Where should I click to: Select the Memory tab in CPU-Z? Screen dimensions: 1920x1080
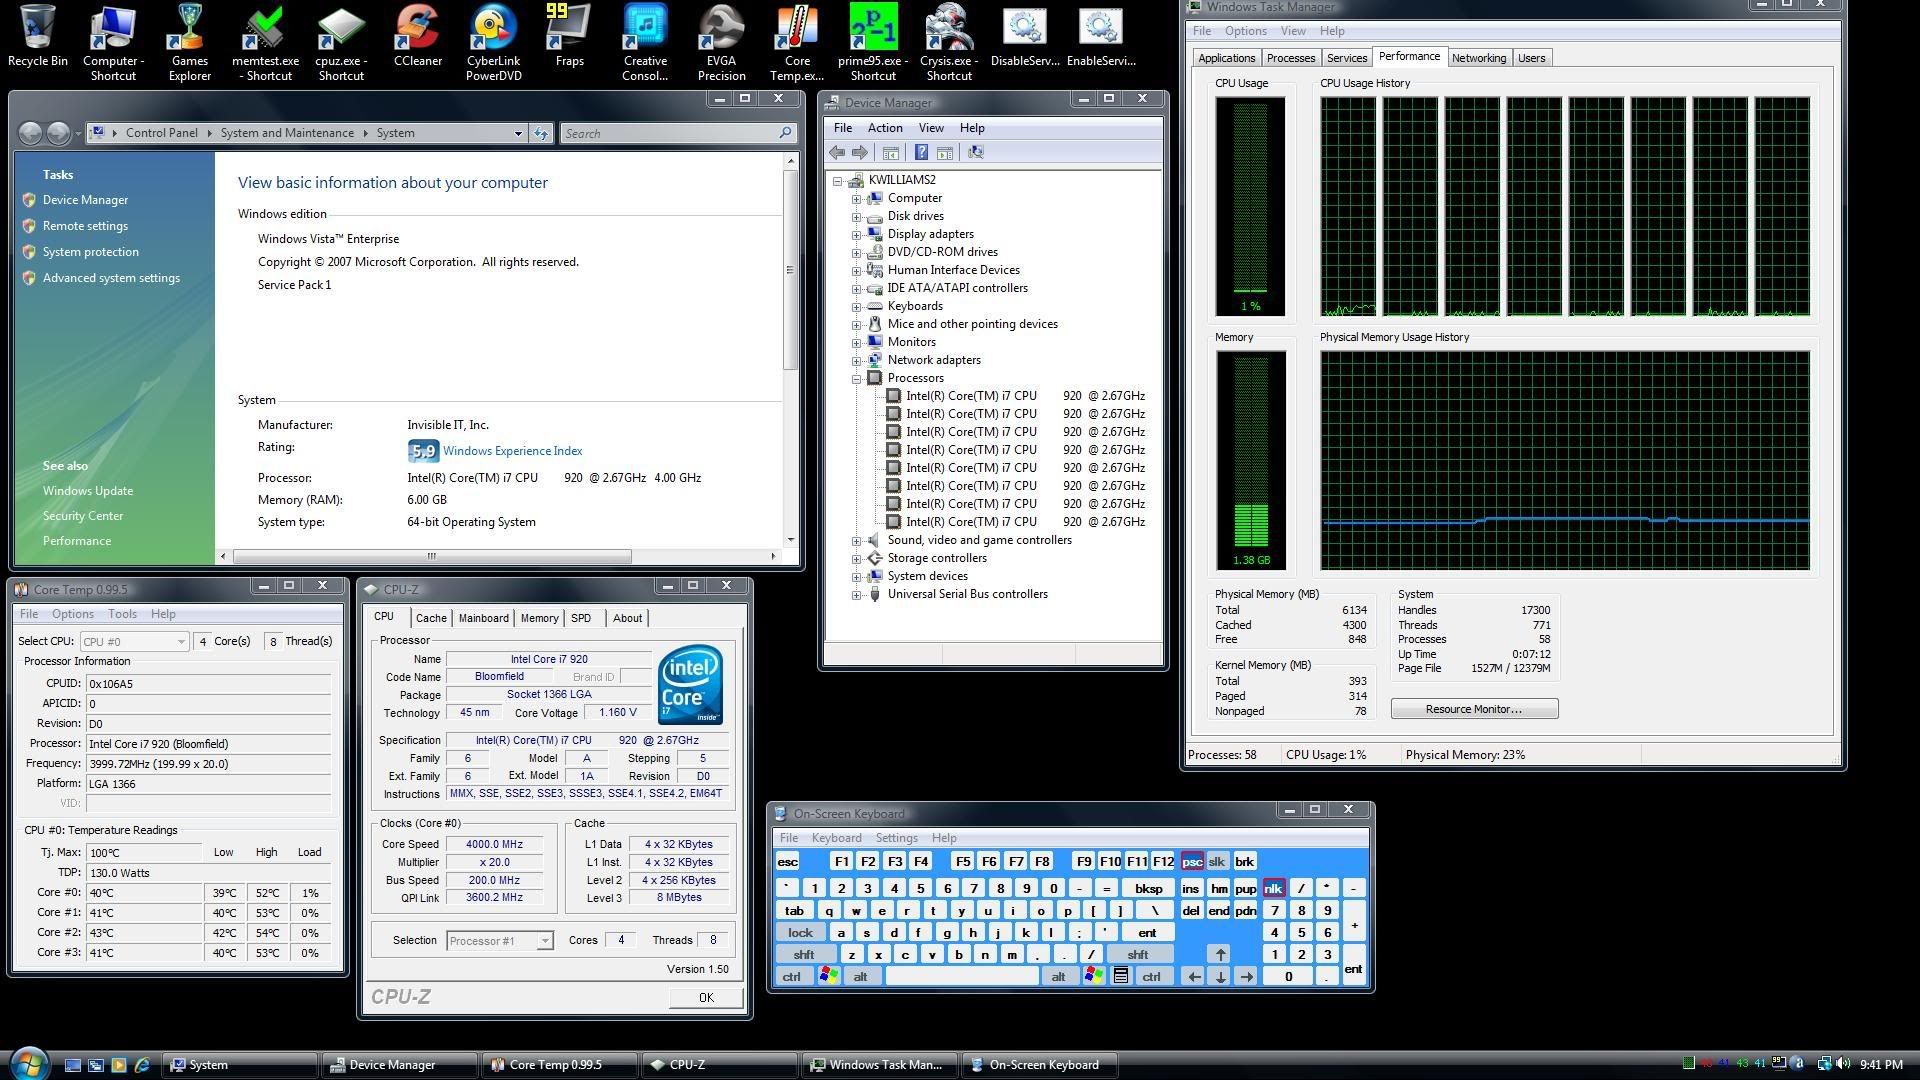(x=539, y=618)
